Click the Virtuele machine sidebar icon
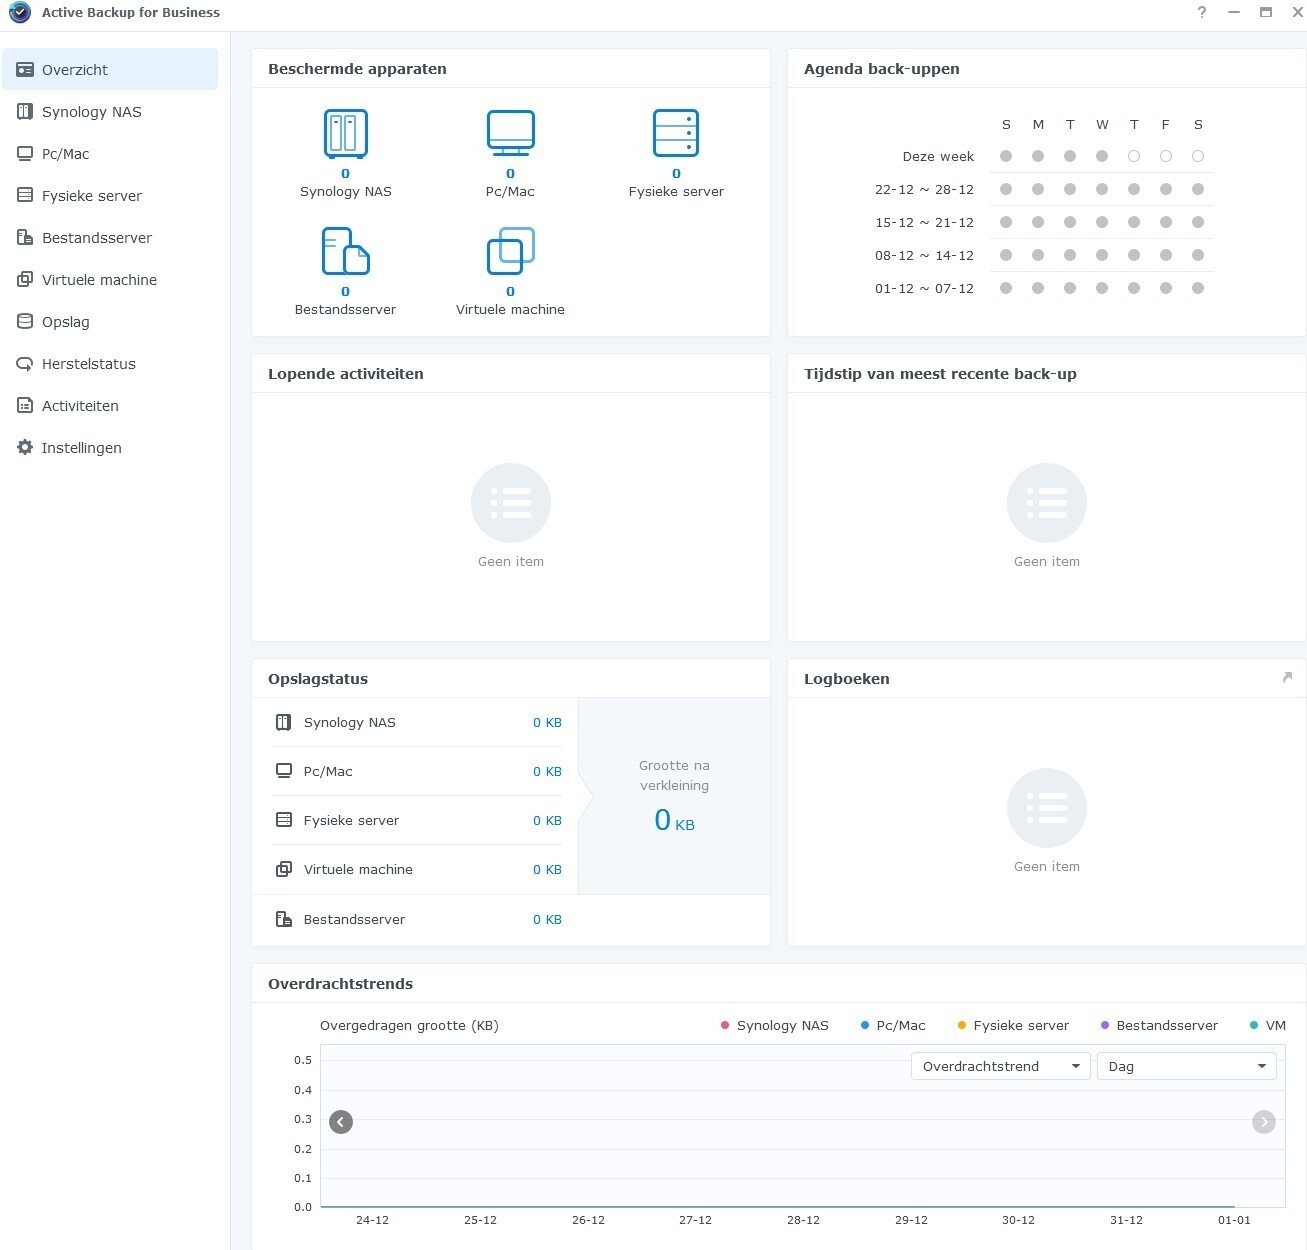Viewport: 1307px width, 1250px height. 25,280
